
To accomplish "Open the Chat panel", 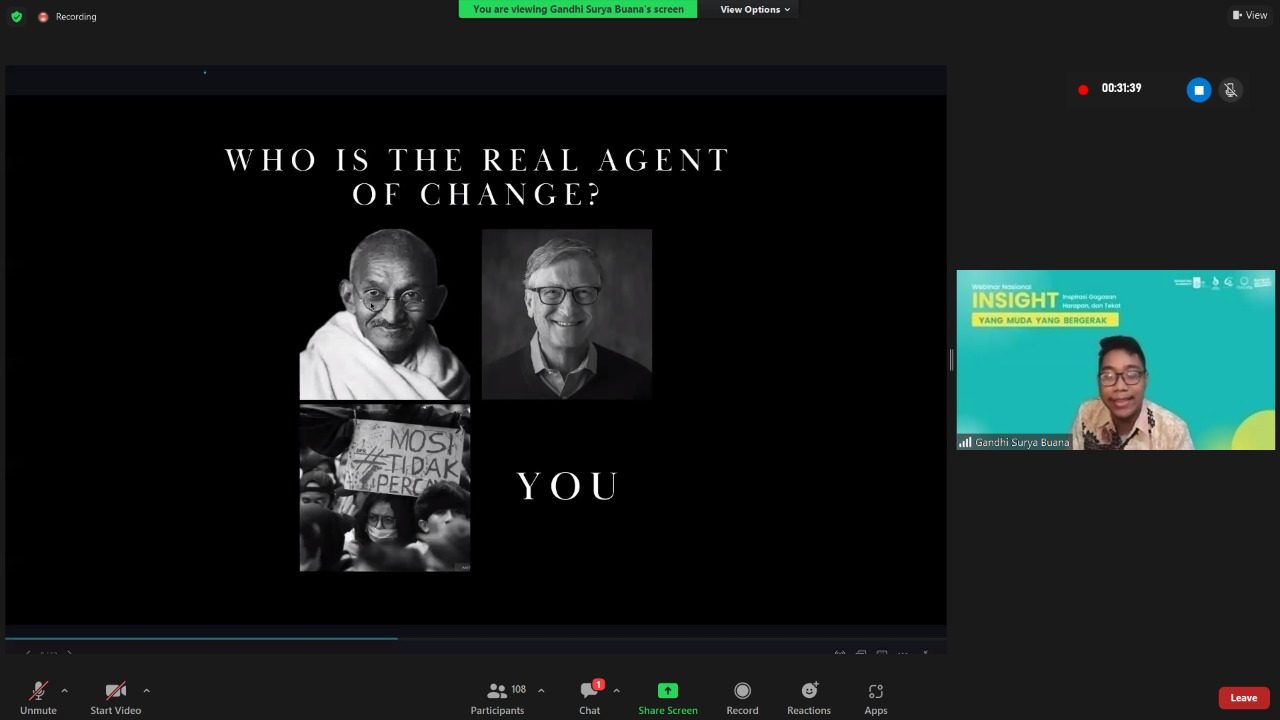I will point(590,697).
